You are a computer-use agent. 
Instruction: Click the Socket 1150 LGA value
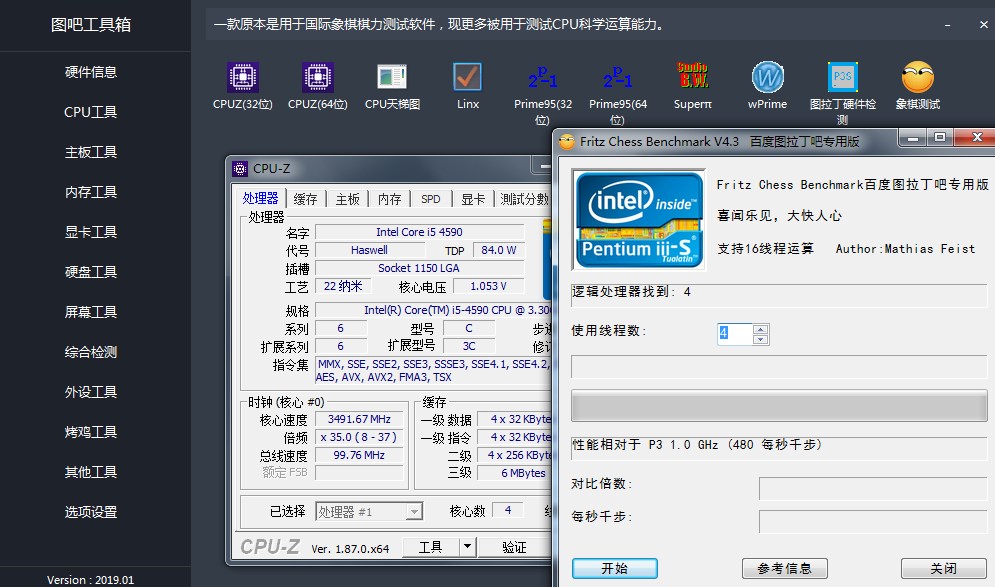coord(419,268)
